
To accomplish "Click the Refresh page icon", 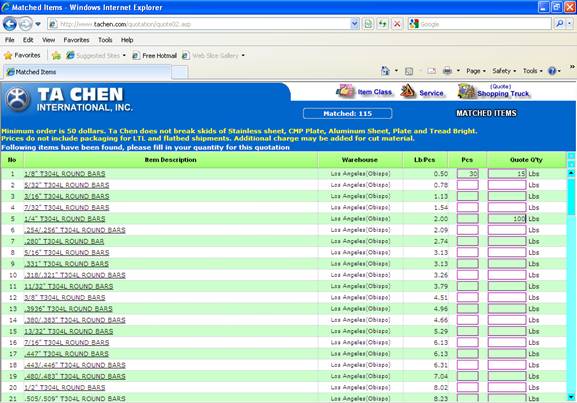I will click(x=383, y=24).
